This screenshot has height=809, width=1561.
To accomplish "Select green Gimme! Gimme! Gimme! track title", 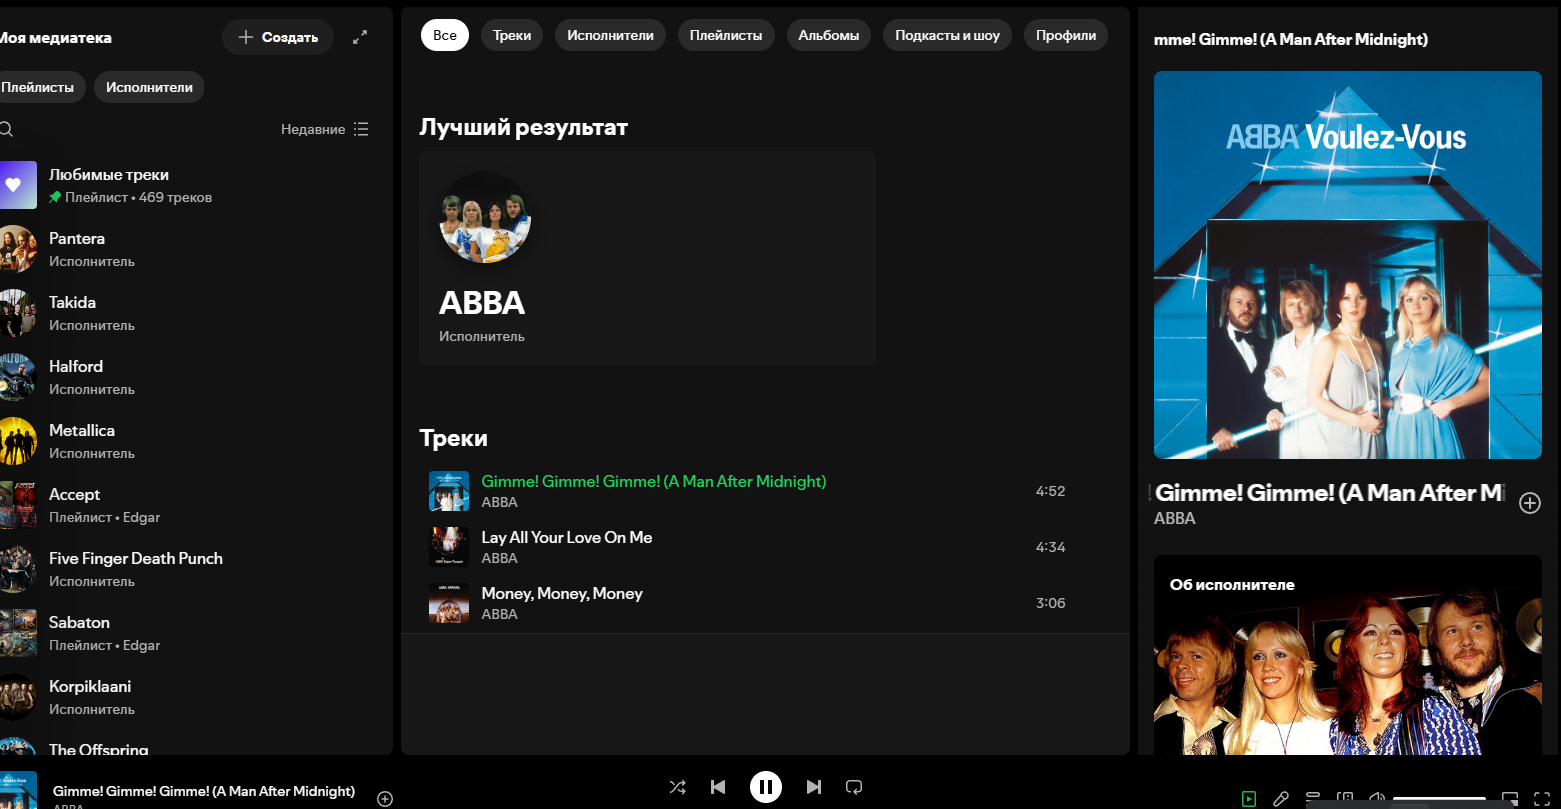I will click(x=654, y=481).
